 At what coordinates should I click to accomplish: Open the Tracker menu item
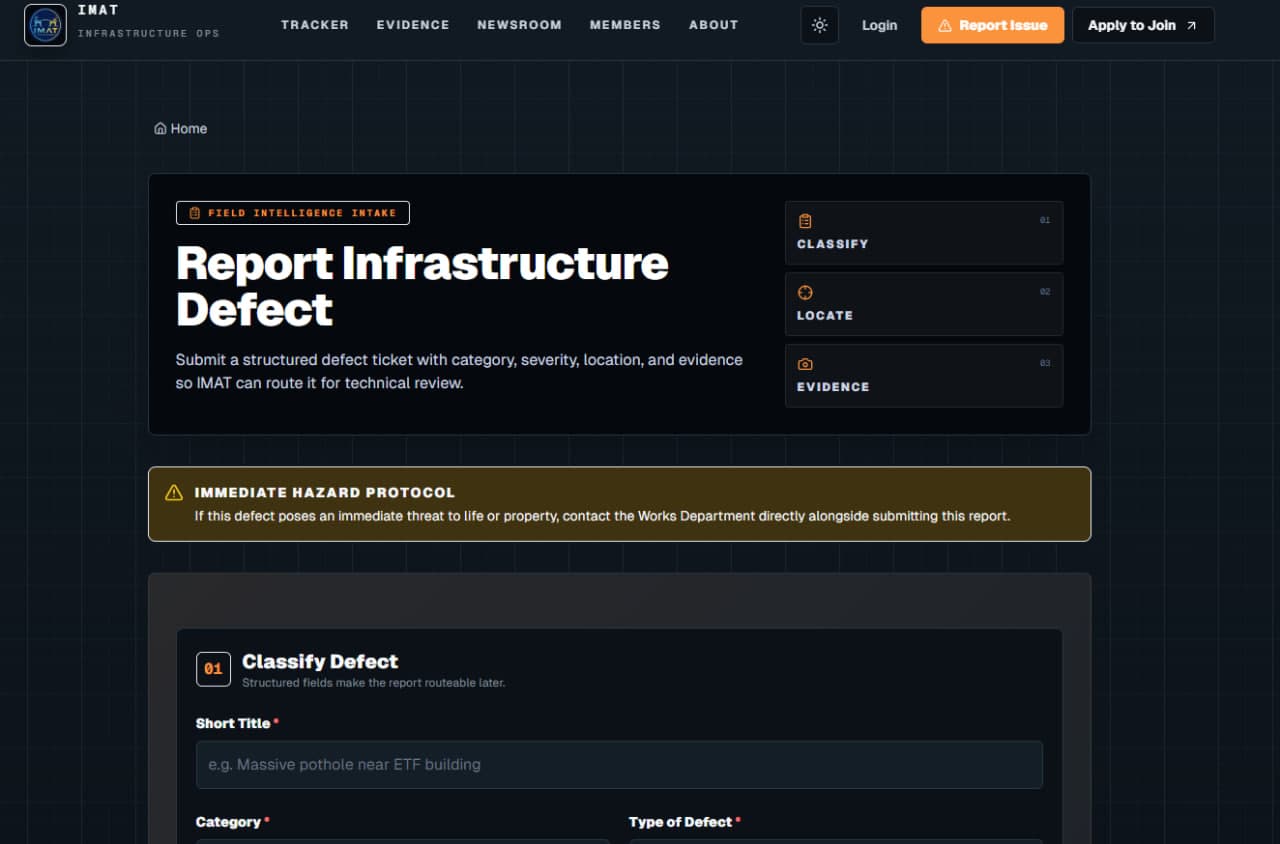[315, 25]
